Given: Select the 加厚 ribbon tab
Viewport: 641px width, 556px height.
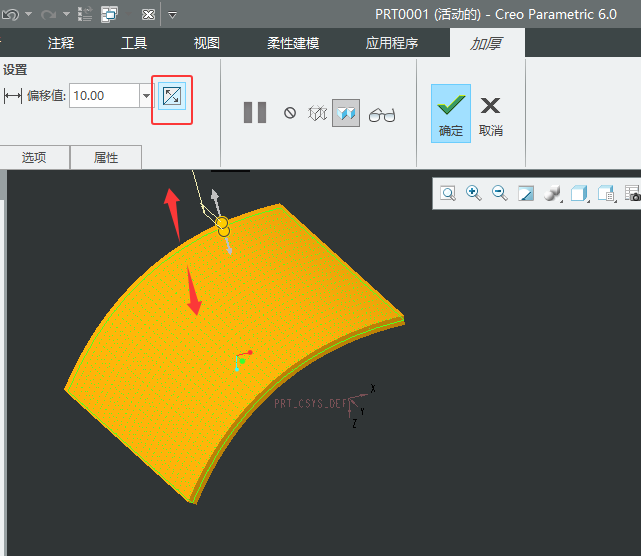Looking at the screenshot, I should (x=487, y=43).
